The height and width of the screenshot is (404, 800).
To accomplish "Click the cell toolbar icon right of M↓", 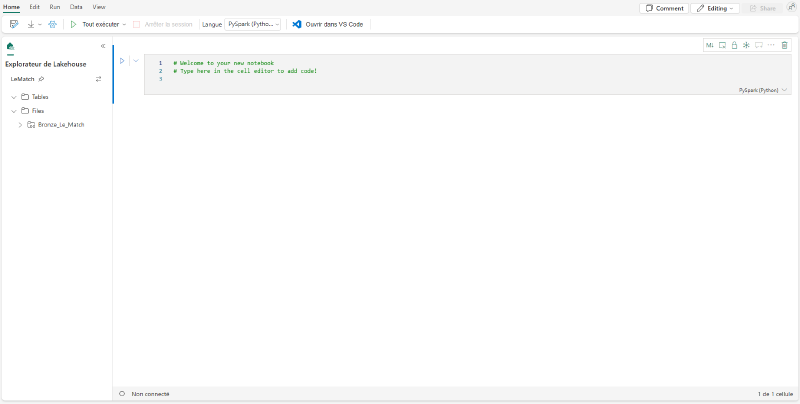I will (x=722, y=45).
